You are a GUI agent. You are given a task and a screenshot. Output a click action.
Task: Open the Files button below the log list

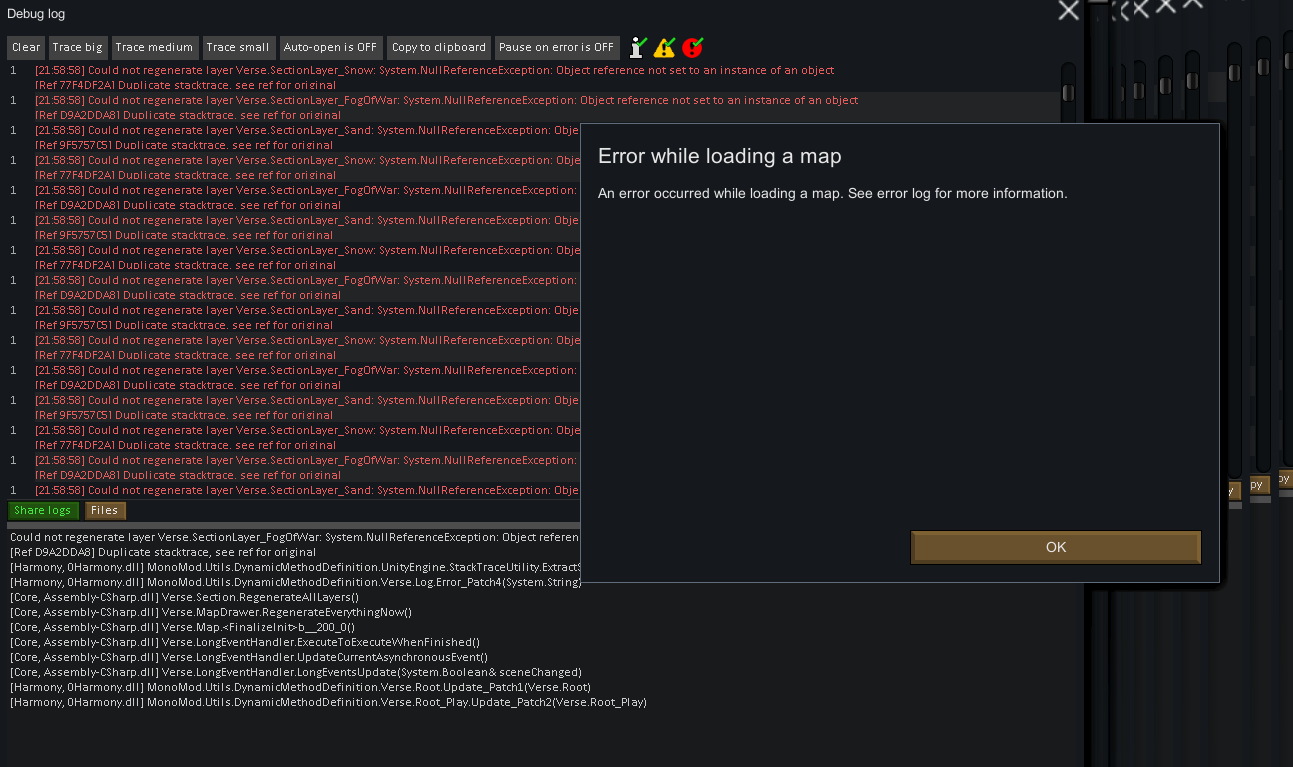[x=105, y=510]
